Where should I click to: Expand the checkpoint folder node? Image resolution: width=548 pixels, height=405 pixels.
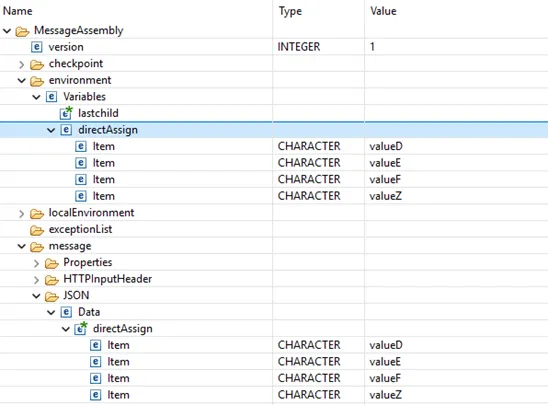(22, 64)
